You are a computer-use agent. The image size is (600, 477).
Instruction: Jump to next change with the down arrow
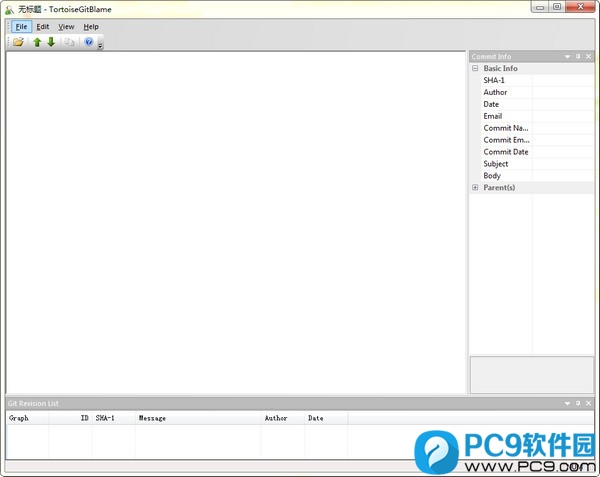[51, 42]
